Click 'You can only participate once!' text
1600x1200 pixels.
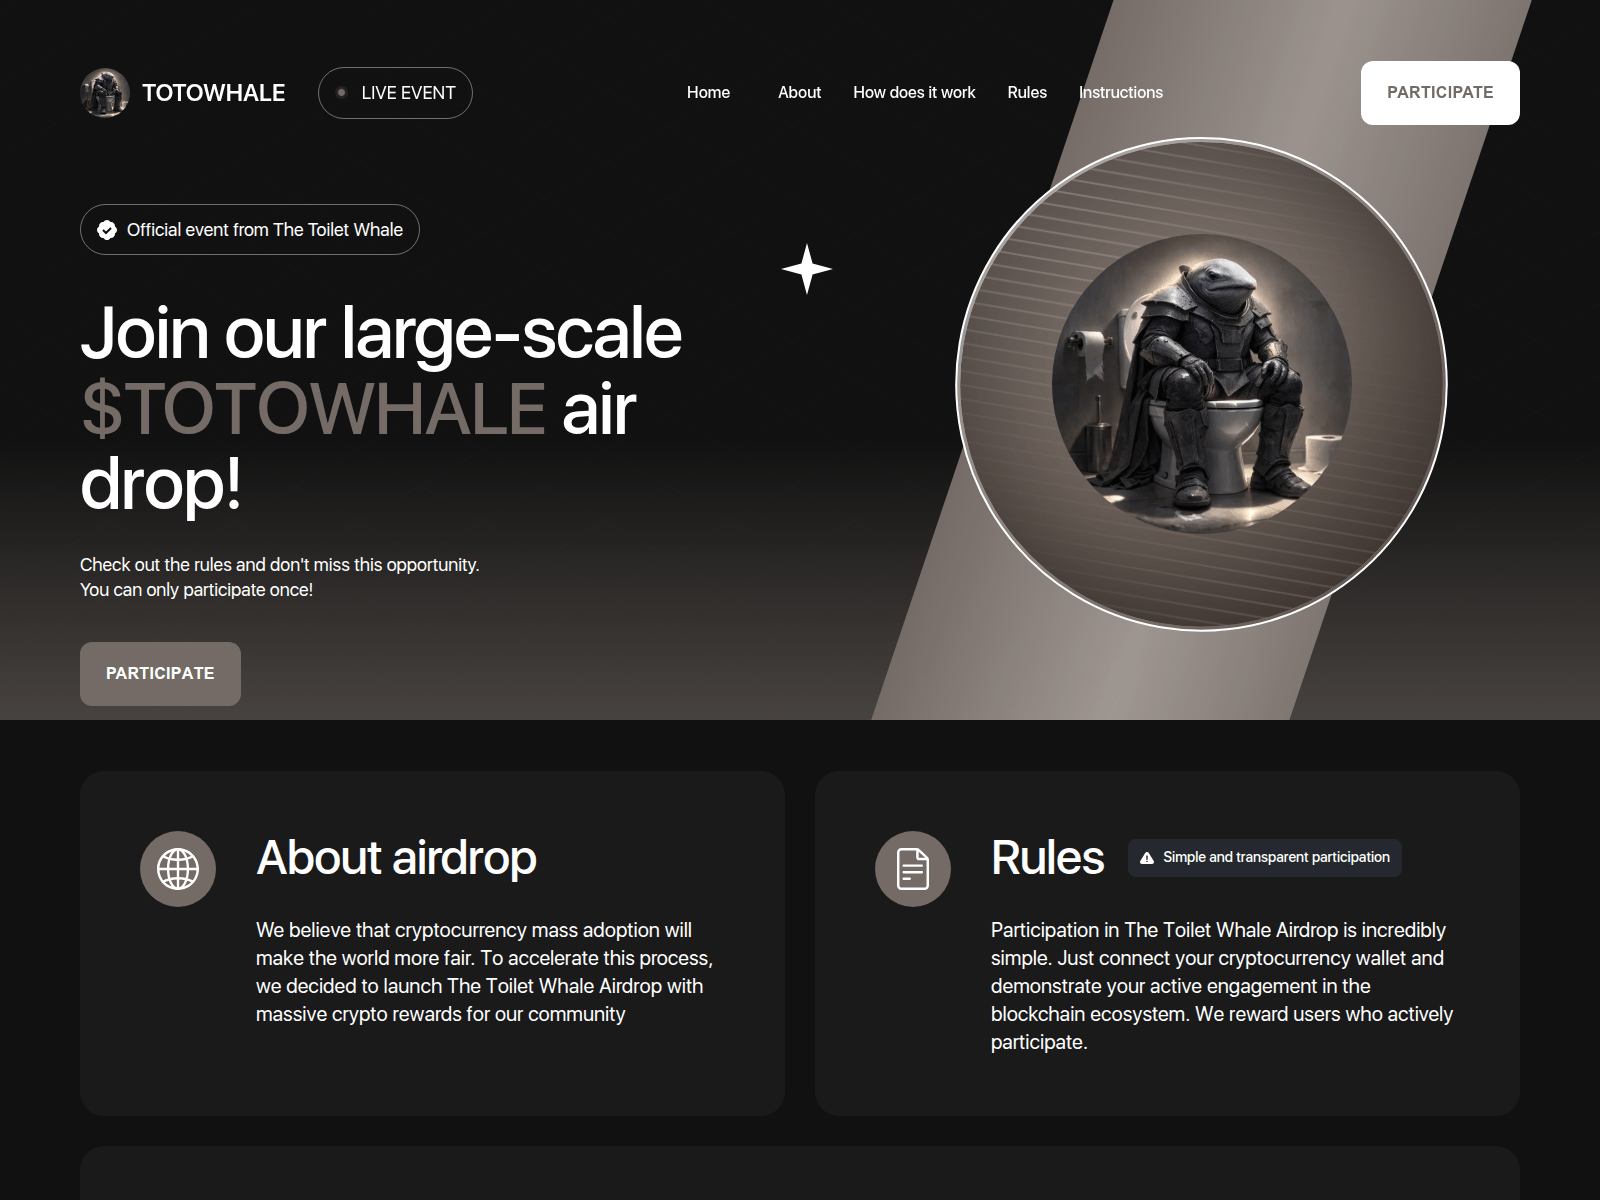[x=196, y=590]
